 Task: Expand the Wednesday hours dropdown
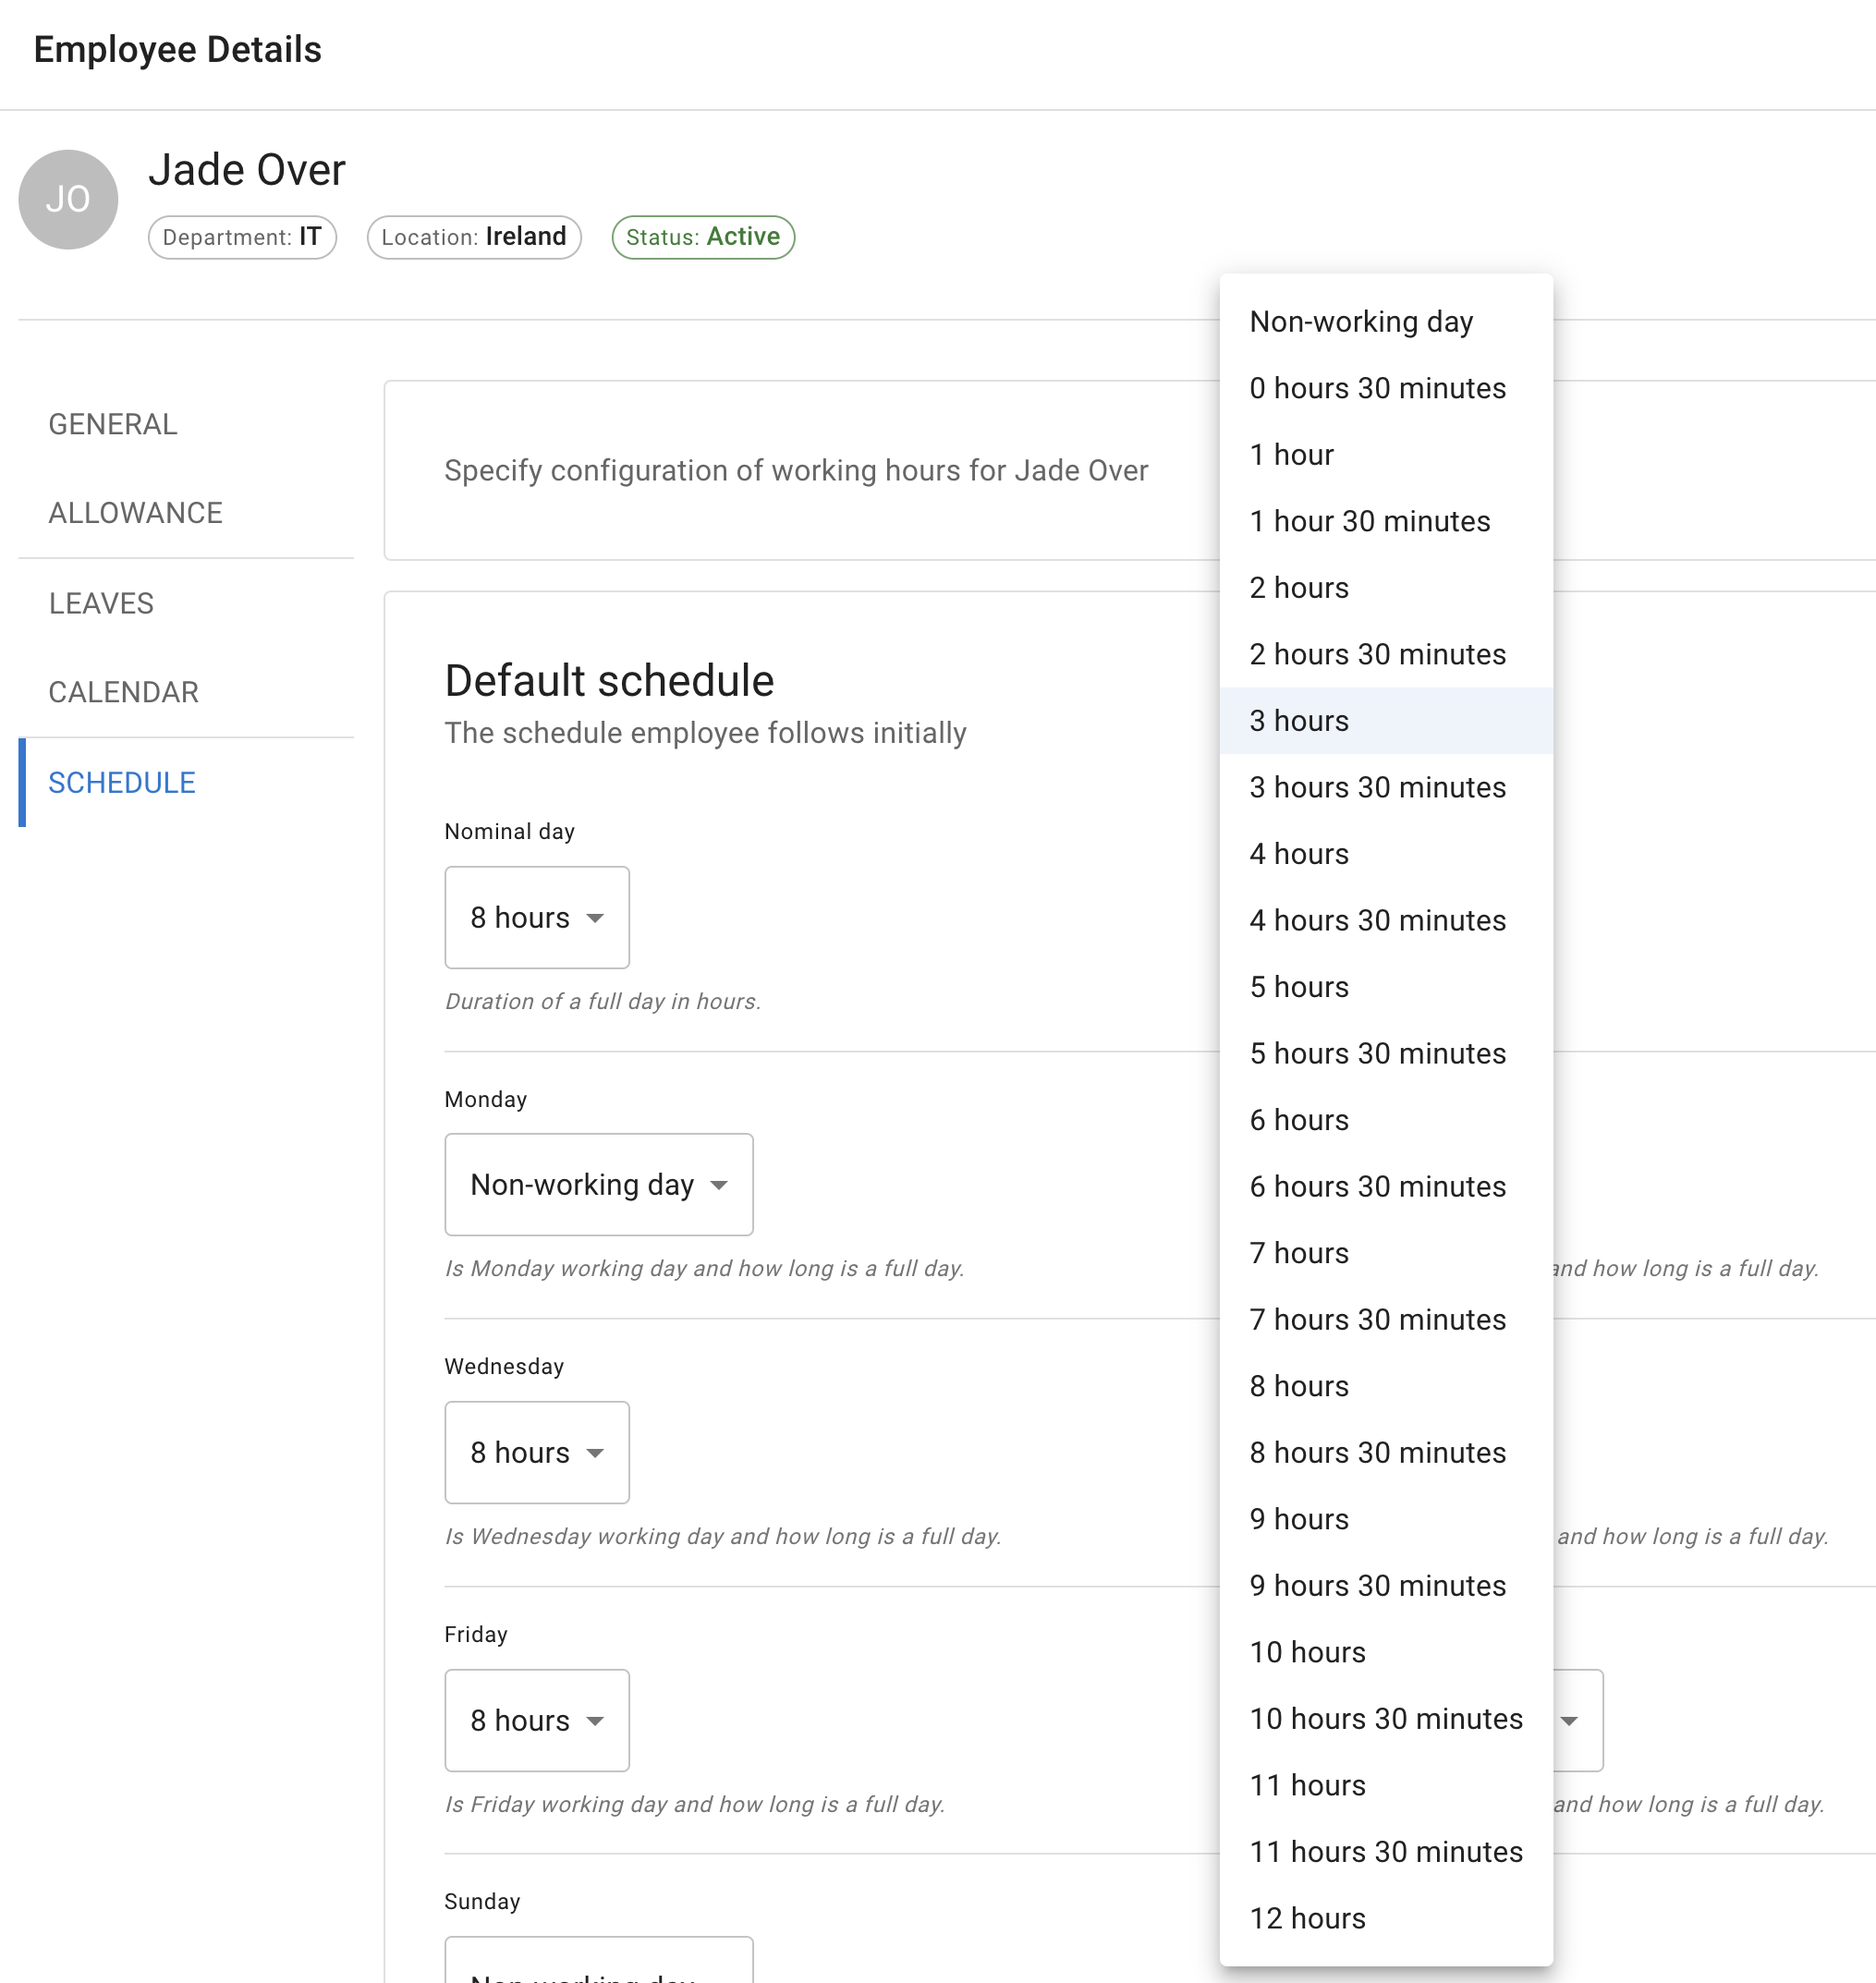[536, 1452]
